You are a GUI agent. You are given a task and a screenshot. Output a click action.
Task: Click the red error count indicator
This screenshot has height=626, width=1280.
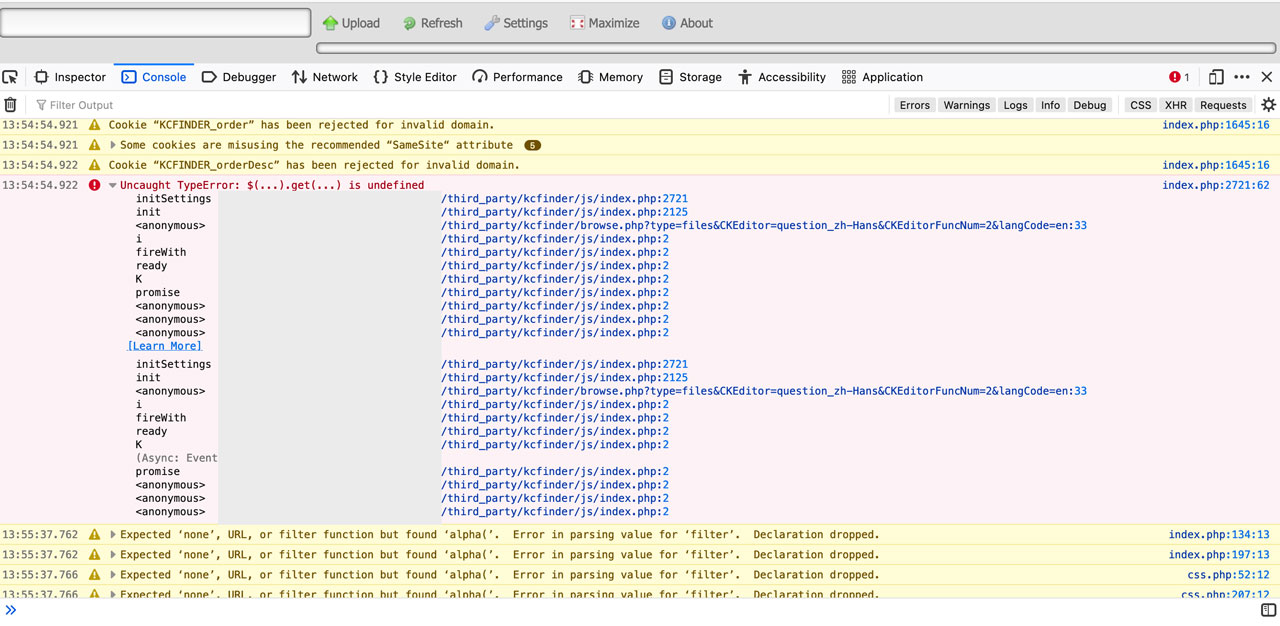1179,77
